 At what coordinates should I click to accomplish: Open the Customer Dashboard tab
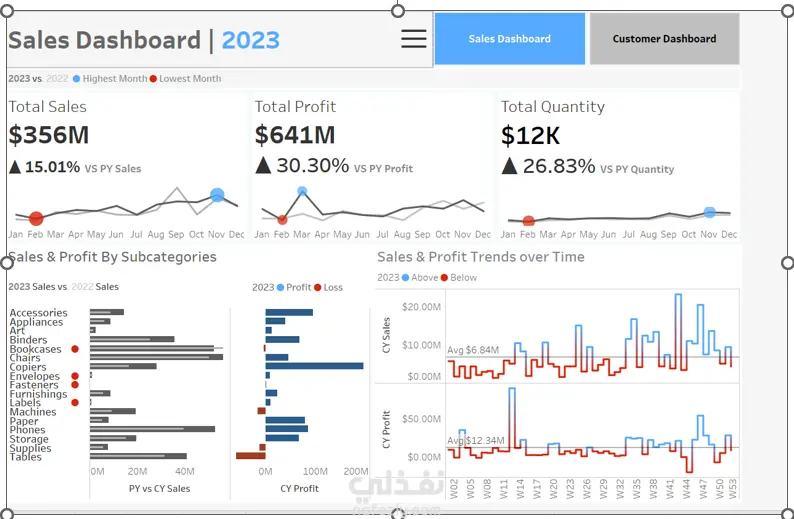[664, 38]
